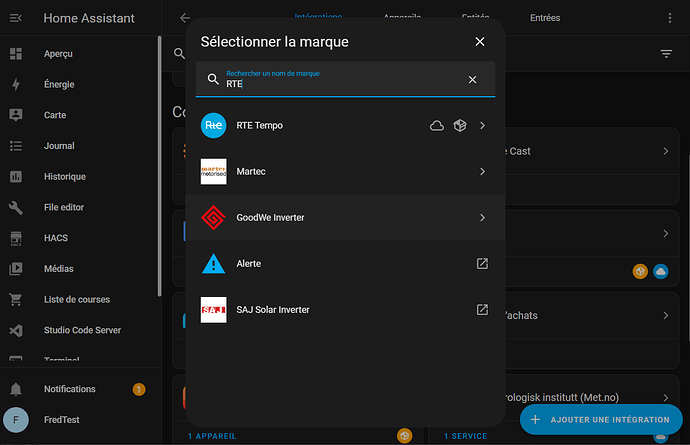Click the Alerte entry

345,264
